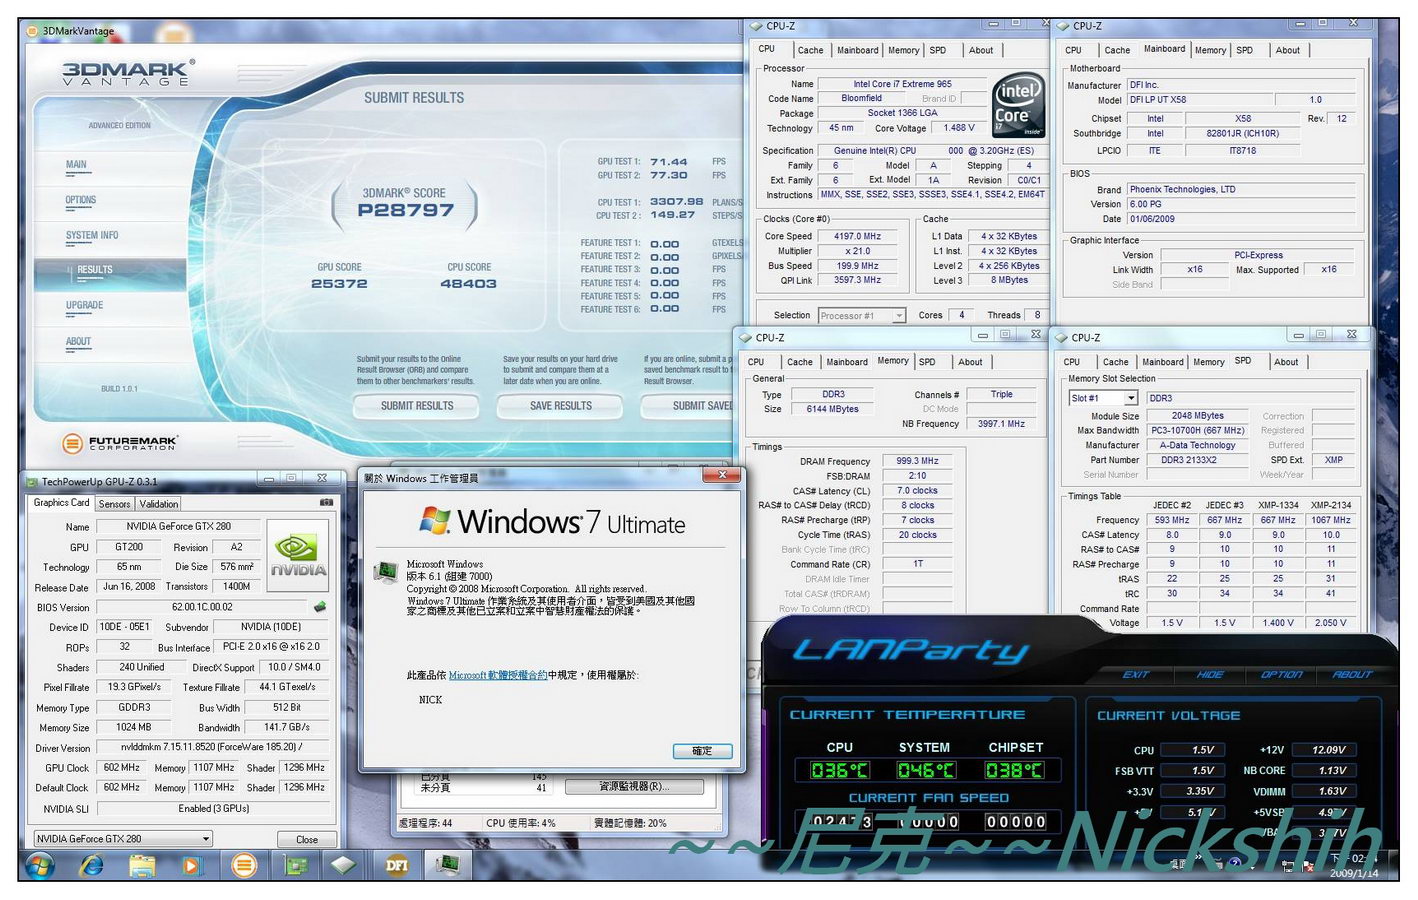Click the NVIDIA logo in GPU-Z
1418x900 pixels.
click(x=298, y=557)
